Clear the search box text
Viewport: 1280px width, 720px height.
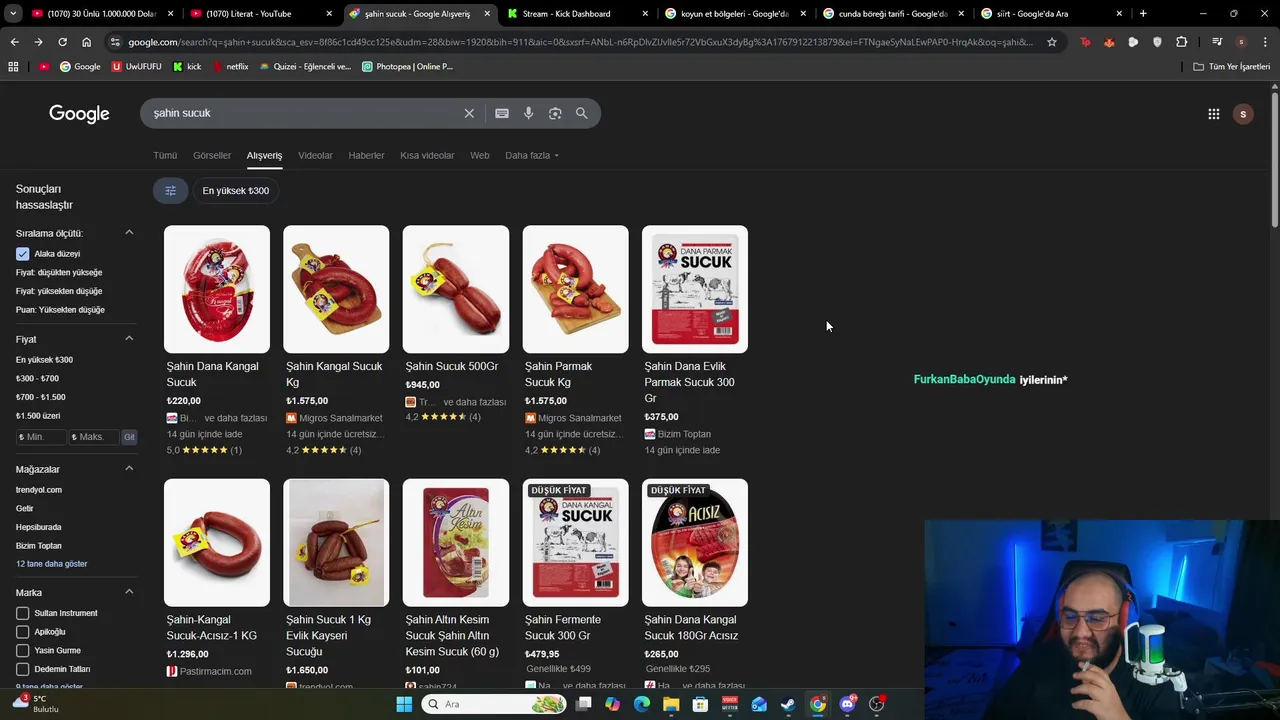pyautogui.click(x=469, y=113)
